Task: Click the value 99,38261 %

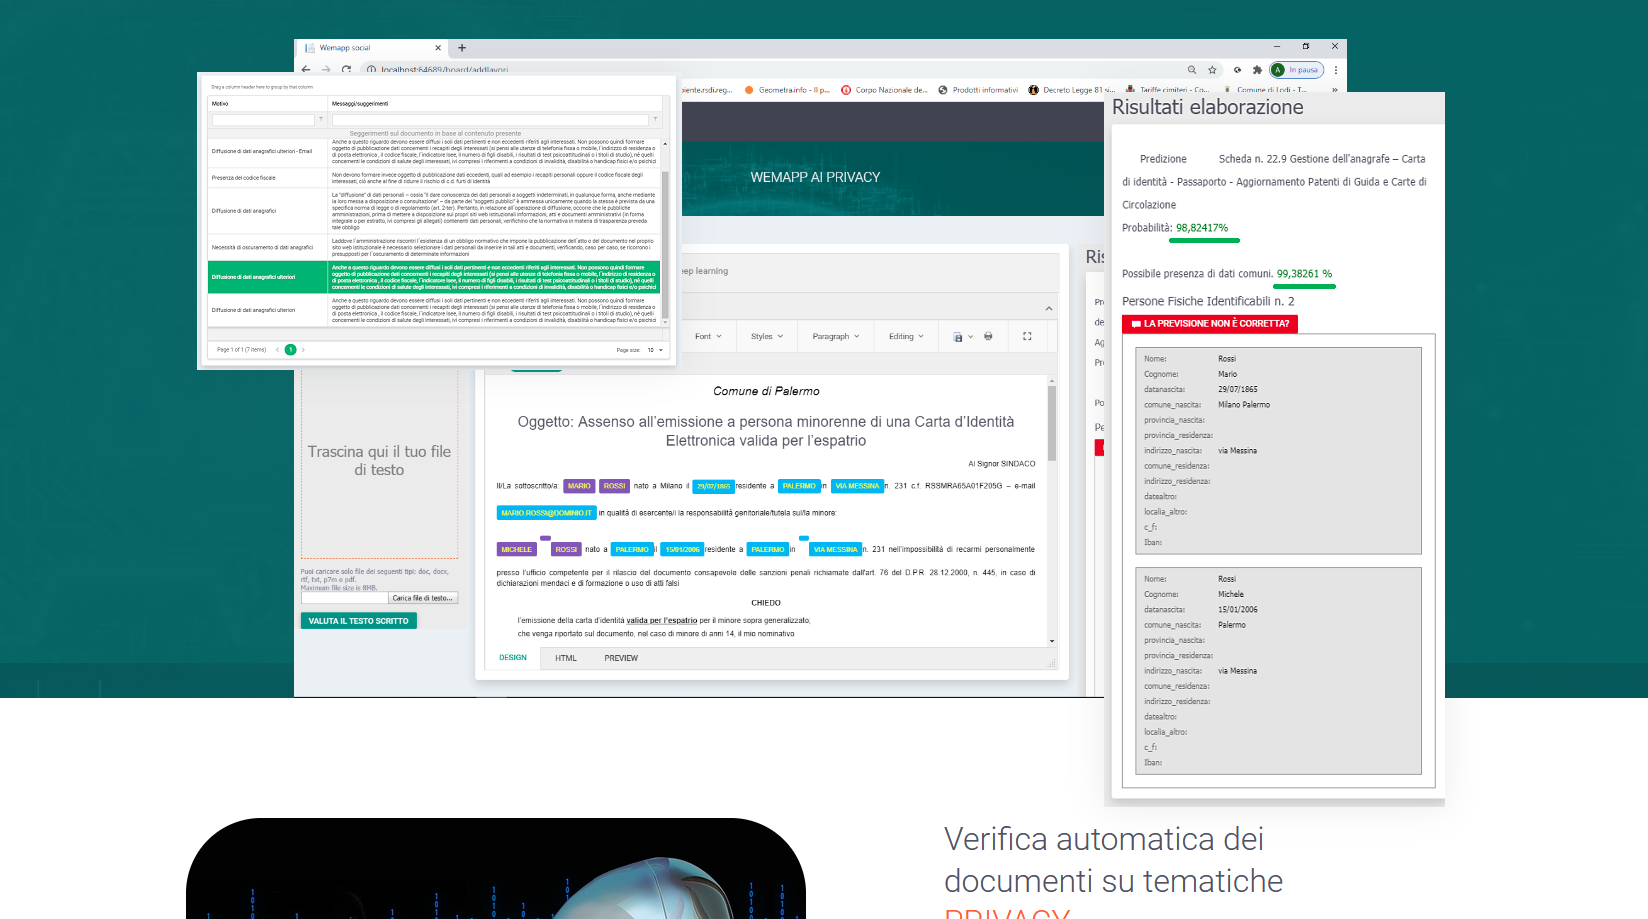Action: click(x=1304, y=274)
